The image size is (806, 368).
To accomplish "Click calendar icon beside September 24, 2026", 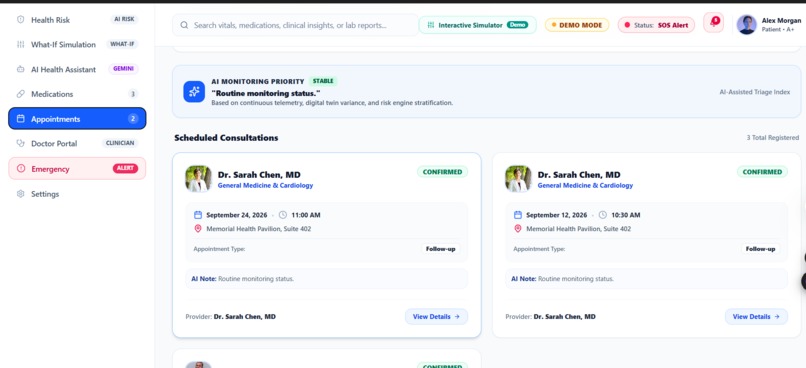I will pos(198,215).
